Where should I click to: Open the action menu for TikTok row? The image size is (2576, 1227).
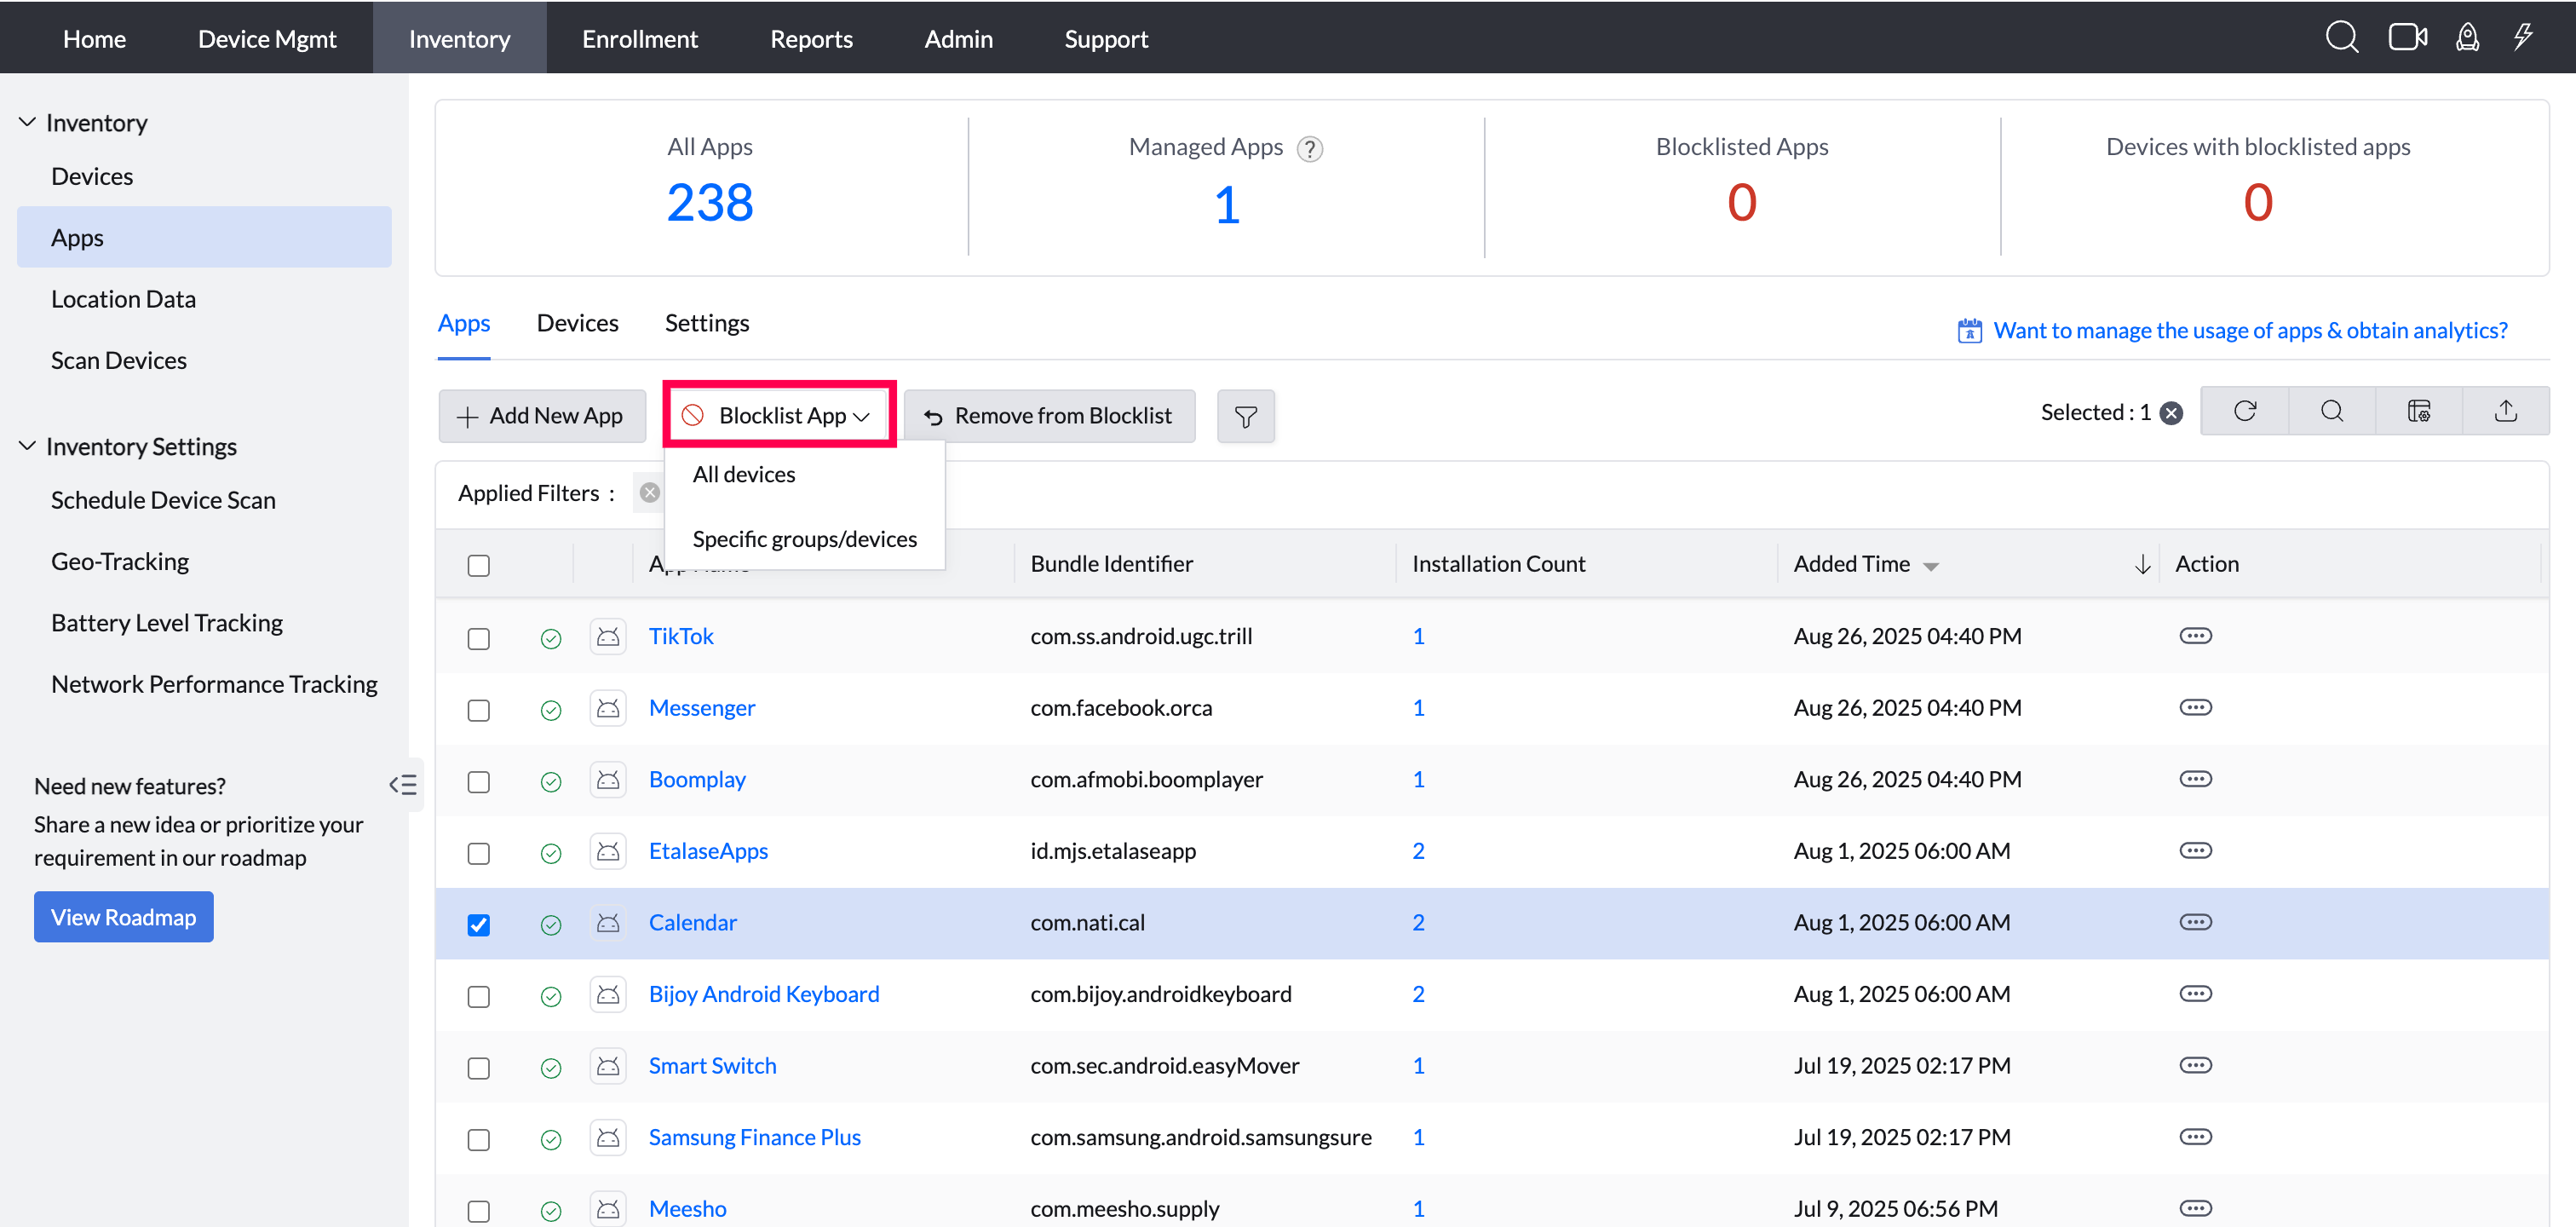click(2195, 636)
